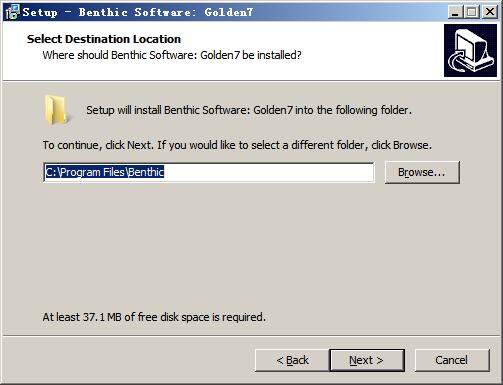
Task: Cancel the Golden7 installation
Action: coord(452,360)
